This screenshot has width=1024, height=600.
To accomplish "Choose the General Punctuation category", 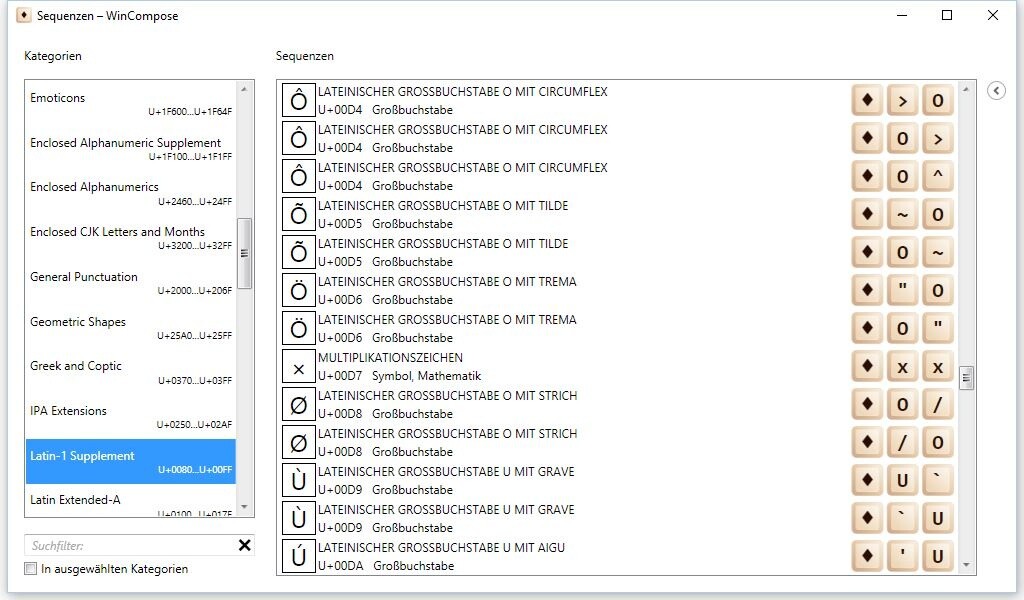I will pyautogui.click(x=131, y=283).
